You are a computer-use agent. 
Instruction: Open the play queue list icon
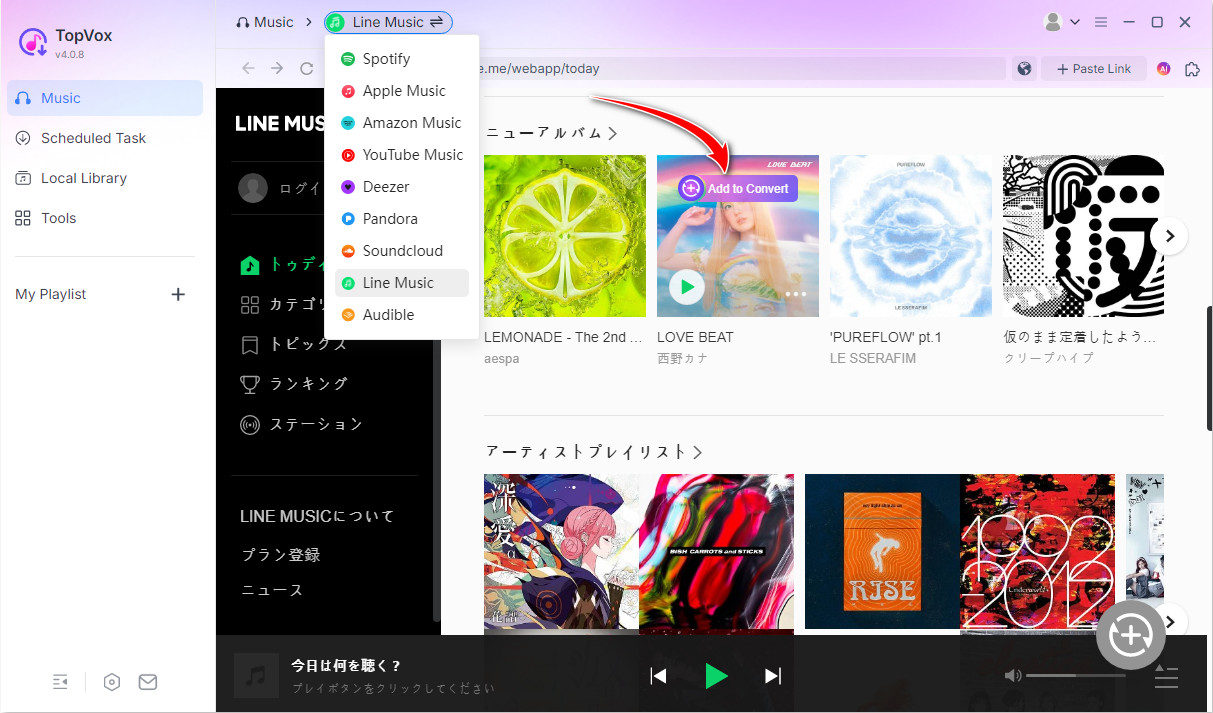point(1166,676)
